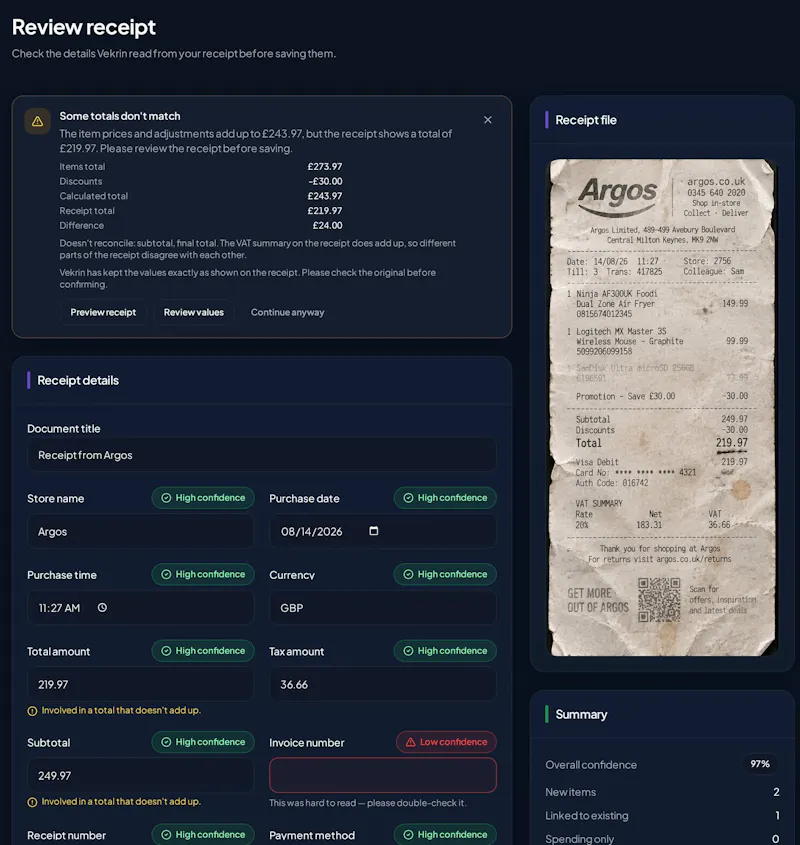
Task: Select the Difference £24.00 value
Action: [x=327, y=225]
